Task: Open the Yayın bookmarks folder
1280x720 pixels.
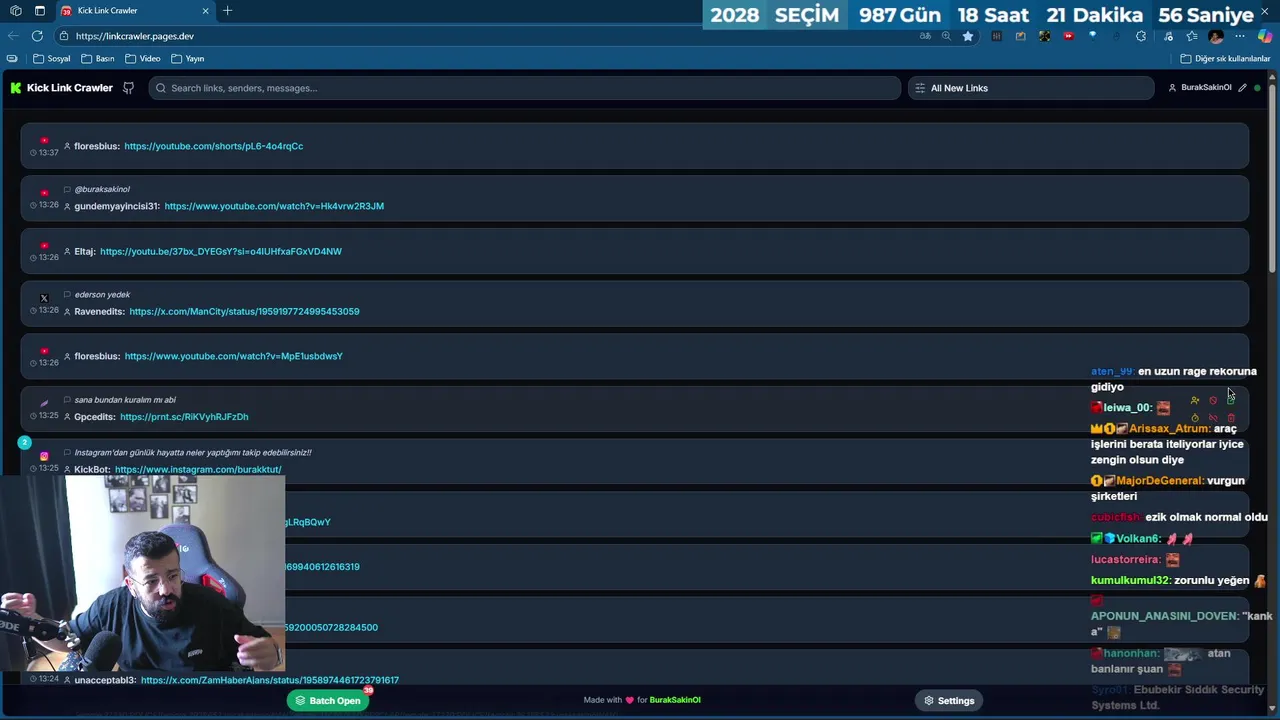Action: point(188,59)
